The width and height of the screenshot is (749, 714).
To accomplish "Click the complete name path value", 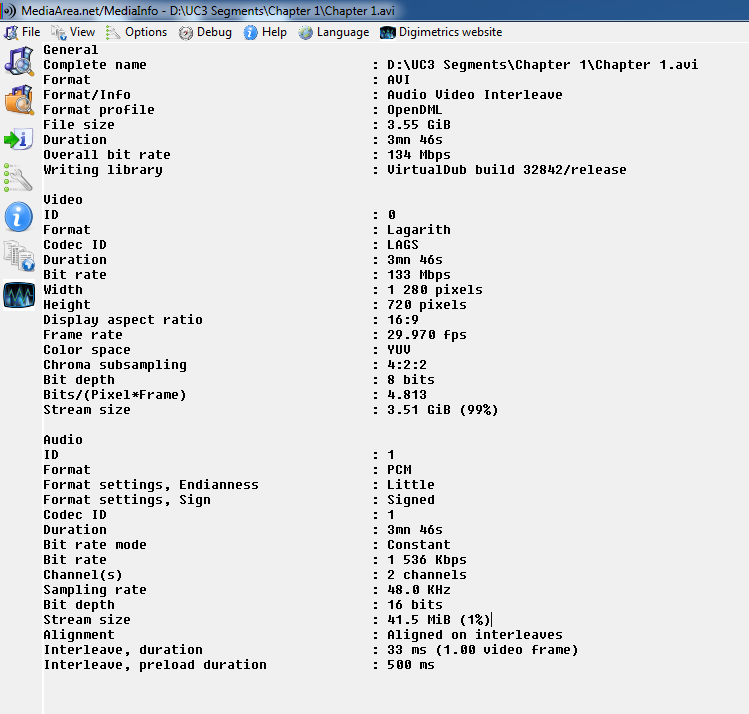I will coord(543,64).
